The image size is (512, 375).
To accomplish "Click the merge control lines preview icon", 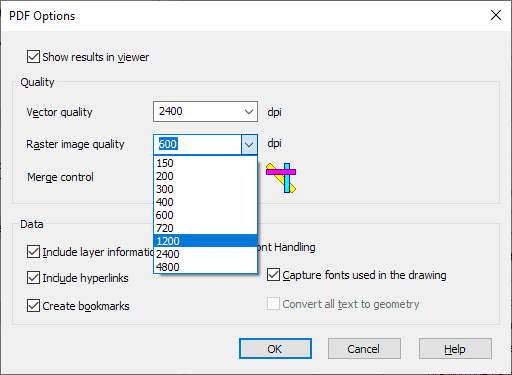I will [x=281, y=178].
